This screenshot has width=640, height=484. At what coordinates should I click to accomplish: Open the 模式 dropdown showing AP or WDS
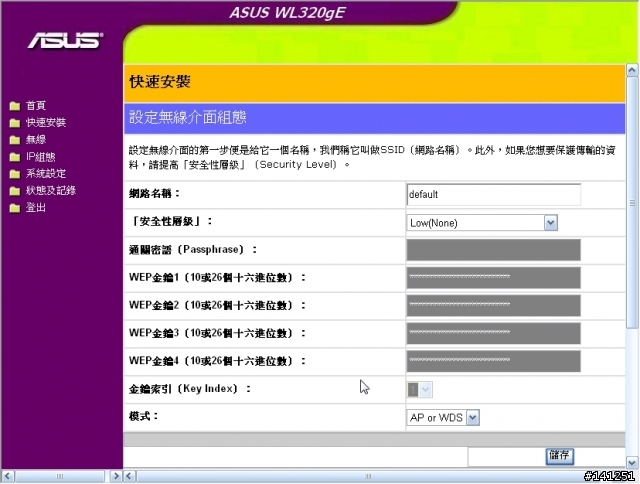443,418
